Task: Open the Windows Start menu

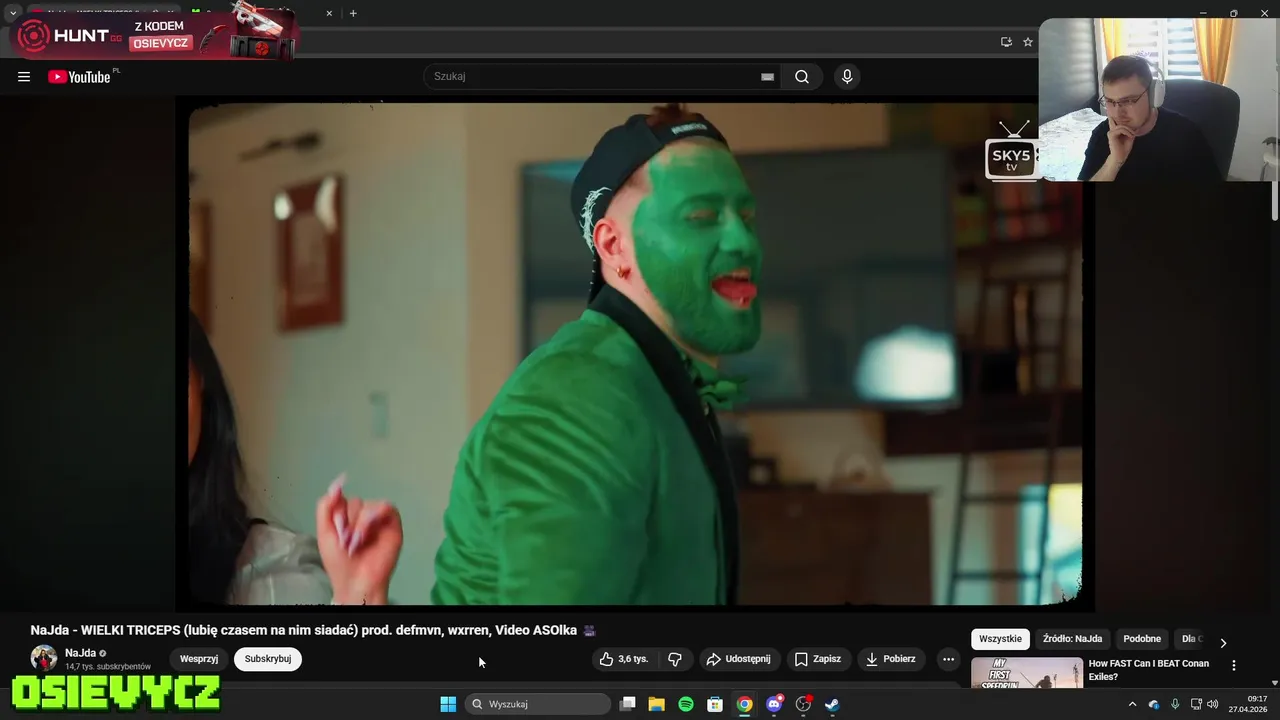Action: (448, 704)
